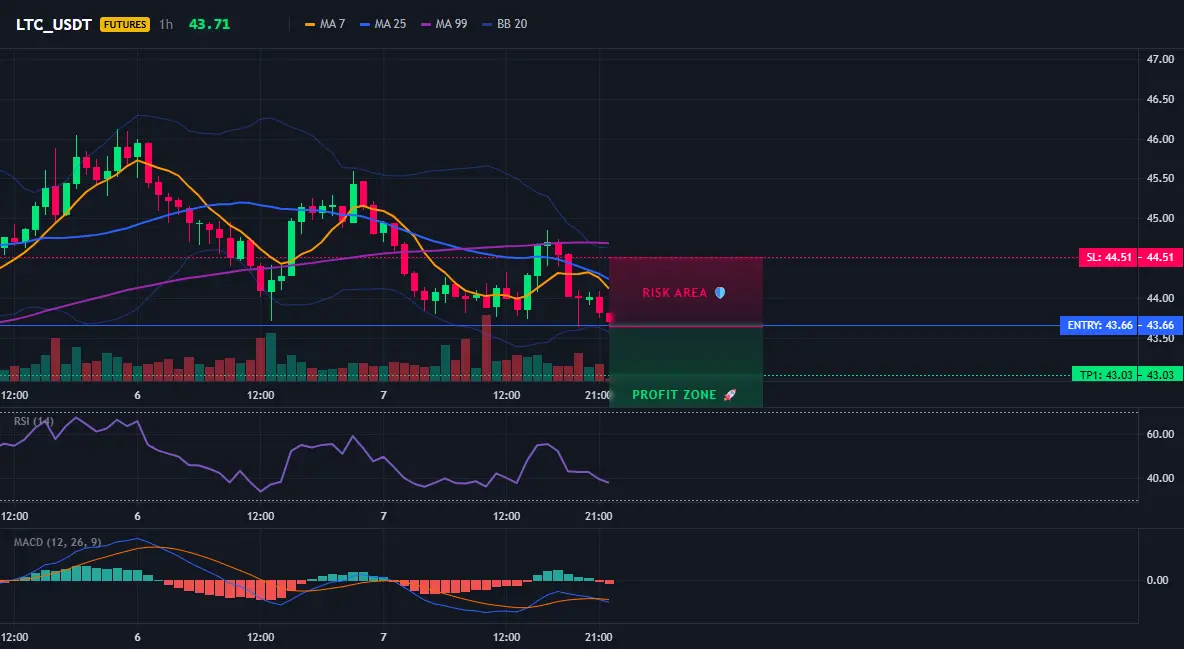Screen dimensions: 1184x649
Task: Click the shield icon beside RISK AREA
Action: [x=720, y=292]
